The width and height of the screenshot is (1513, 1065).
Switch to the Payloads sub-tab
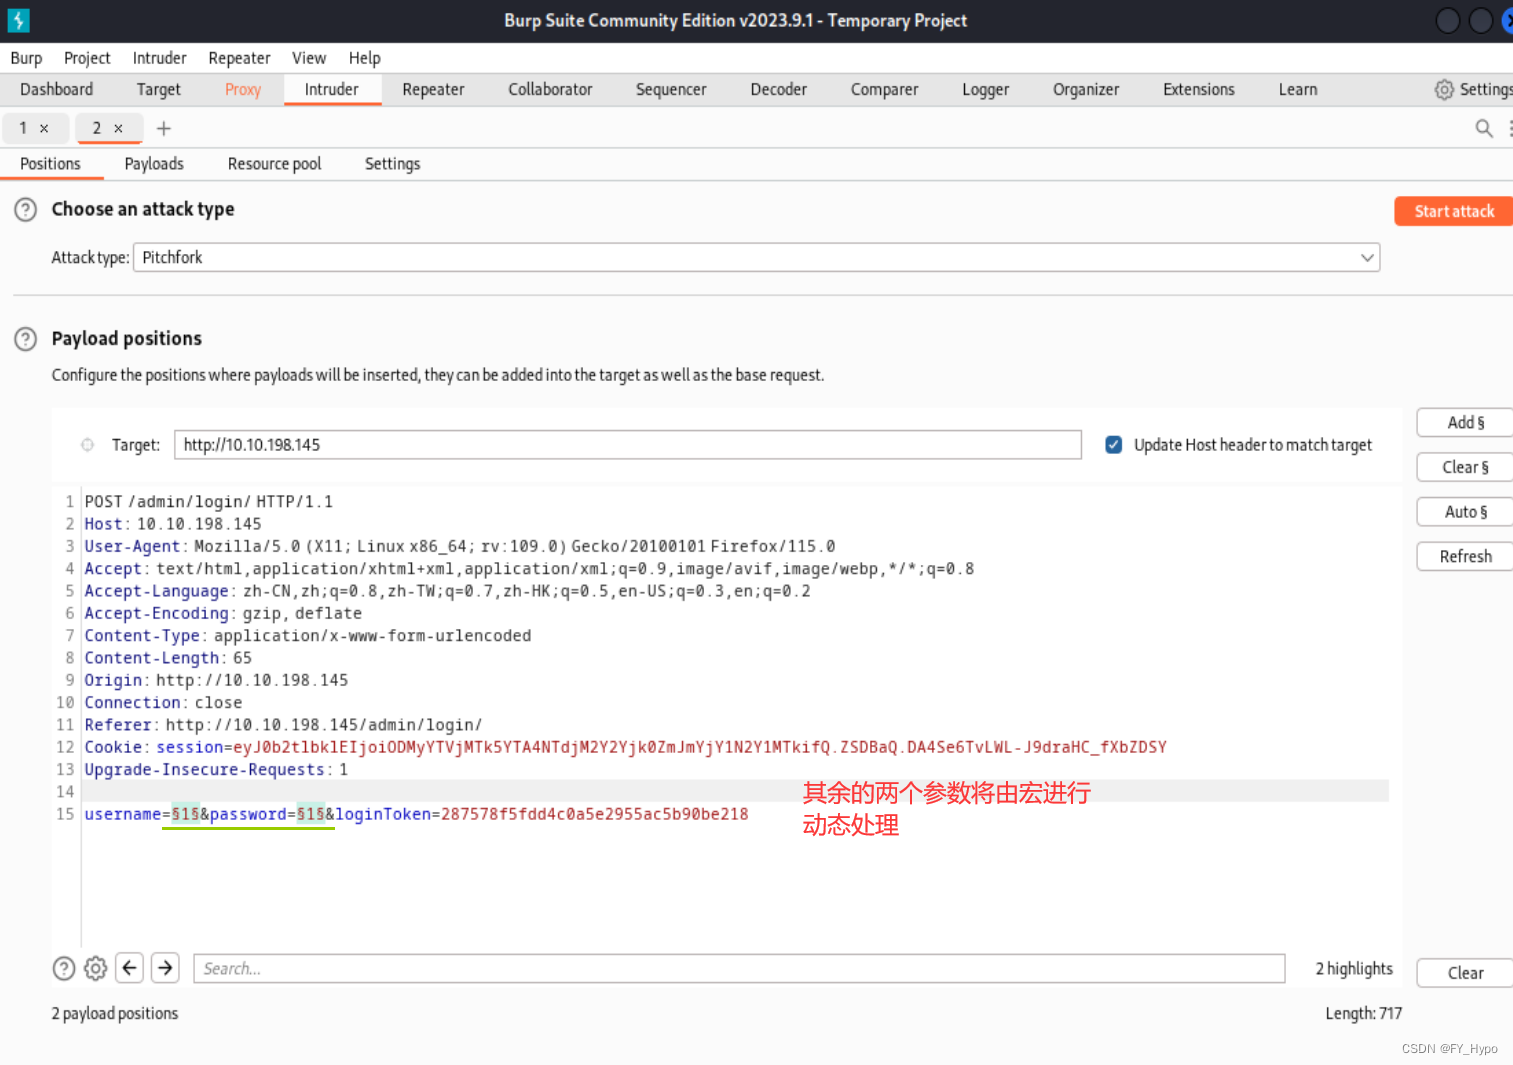point(154,164)
